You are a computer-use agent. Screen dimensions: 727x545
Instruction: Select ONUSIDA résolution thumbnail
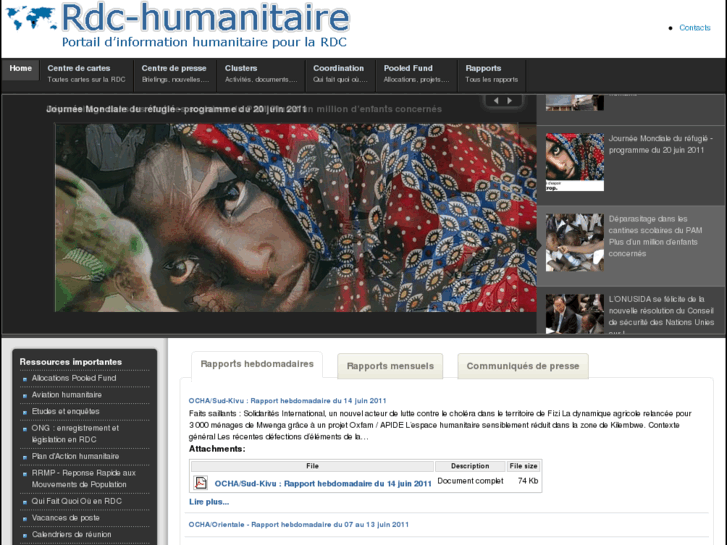pos(574,314)
